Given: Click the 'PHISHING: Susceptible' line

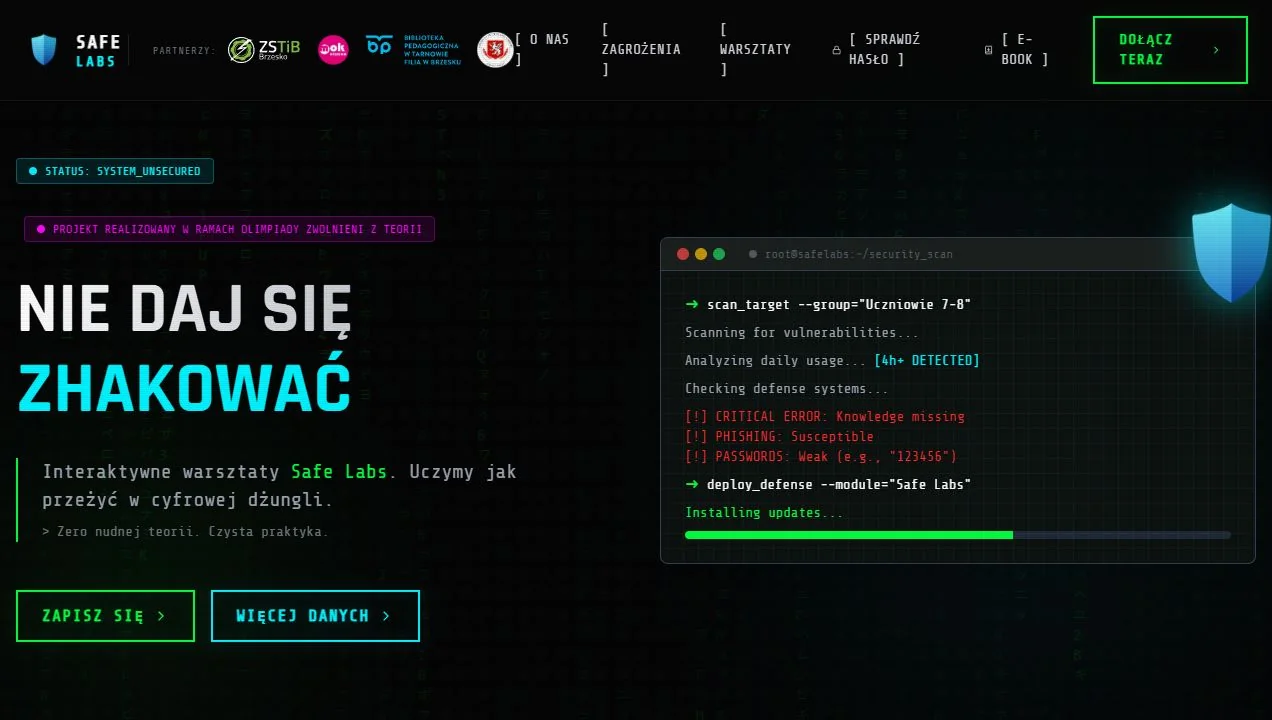Looking at the screenshot, I should point(779,436).
